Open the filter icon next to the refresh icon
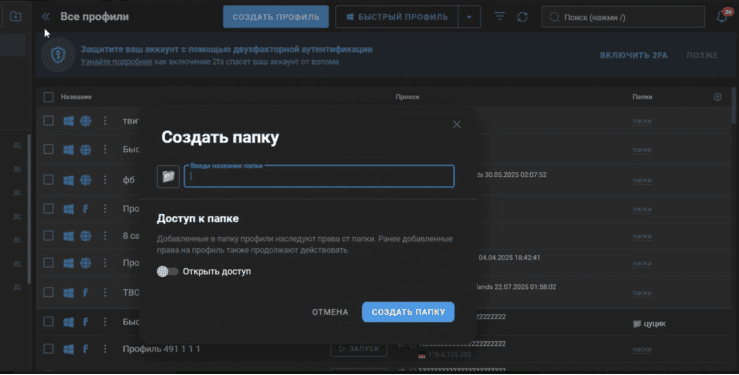Viewport: 739px width, 375px height. pos(500,16)
